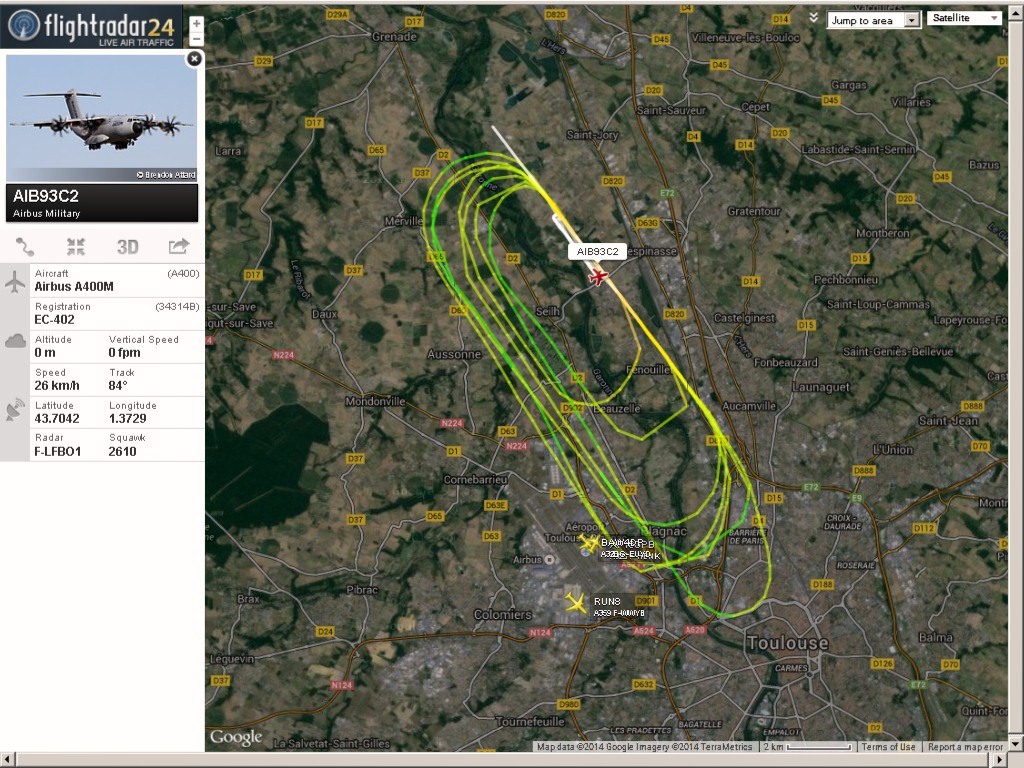The height and width of the screenshot is (768, 1024).
Task: Click the Pibrac town label
Action: (x=362, y=590)
